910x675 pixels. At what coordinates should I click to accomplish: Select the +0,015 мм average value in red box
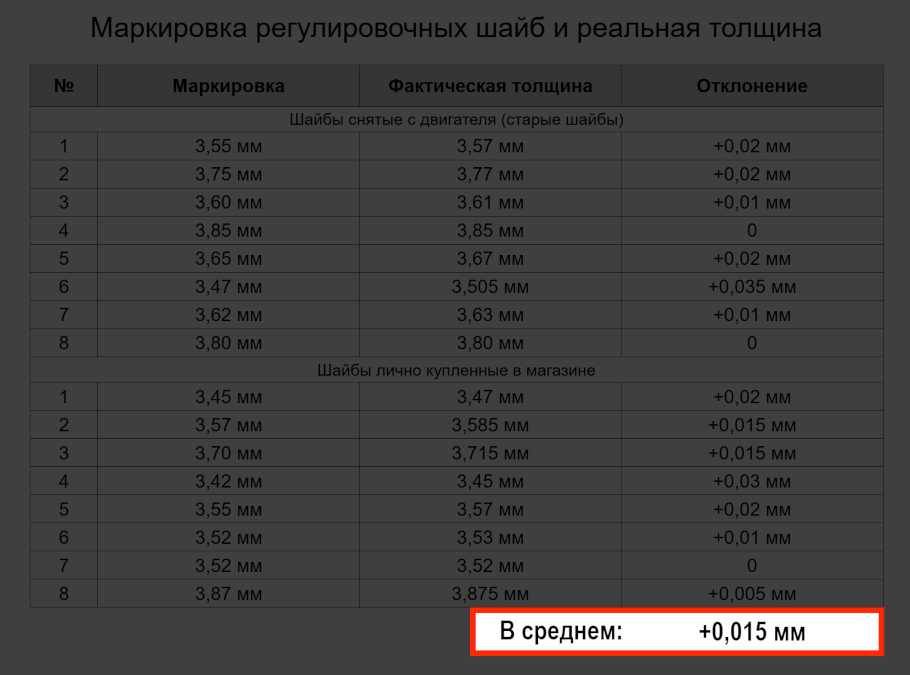(x=752, y=632)
